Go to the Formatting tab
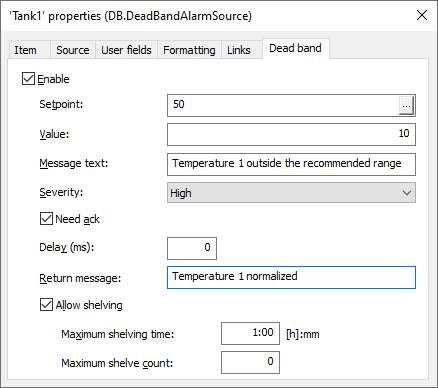438x388 pixels. [189, 50]
